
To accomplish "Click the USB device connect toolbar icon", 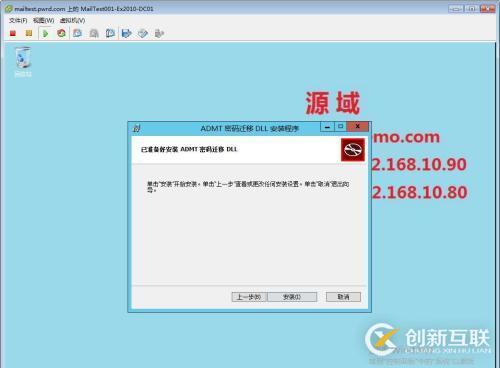I will [159, 33].
